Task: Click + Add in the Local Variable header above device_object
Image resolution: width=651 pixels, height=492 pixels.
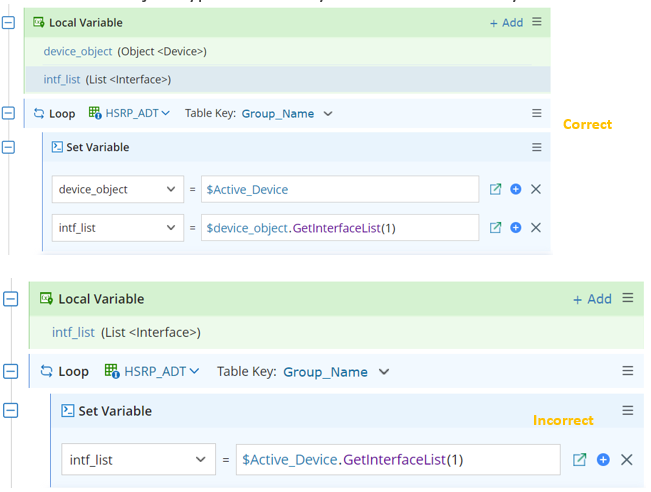Action: pos(506,22)
